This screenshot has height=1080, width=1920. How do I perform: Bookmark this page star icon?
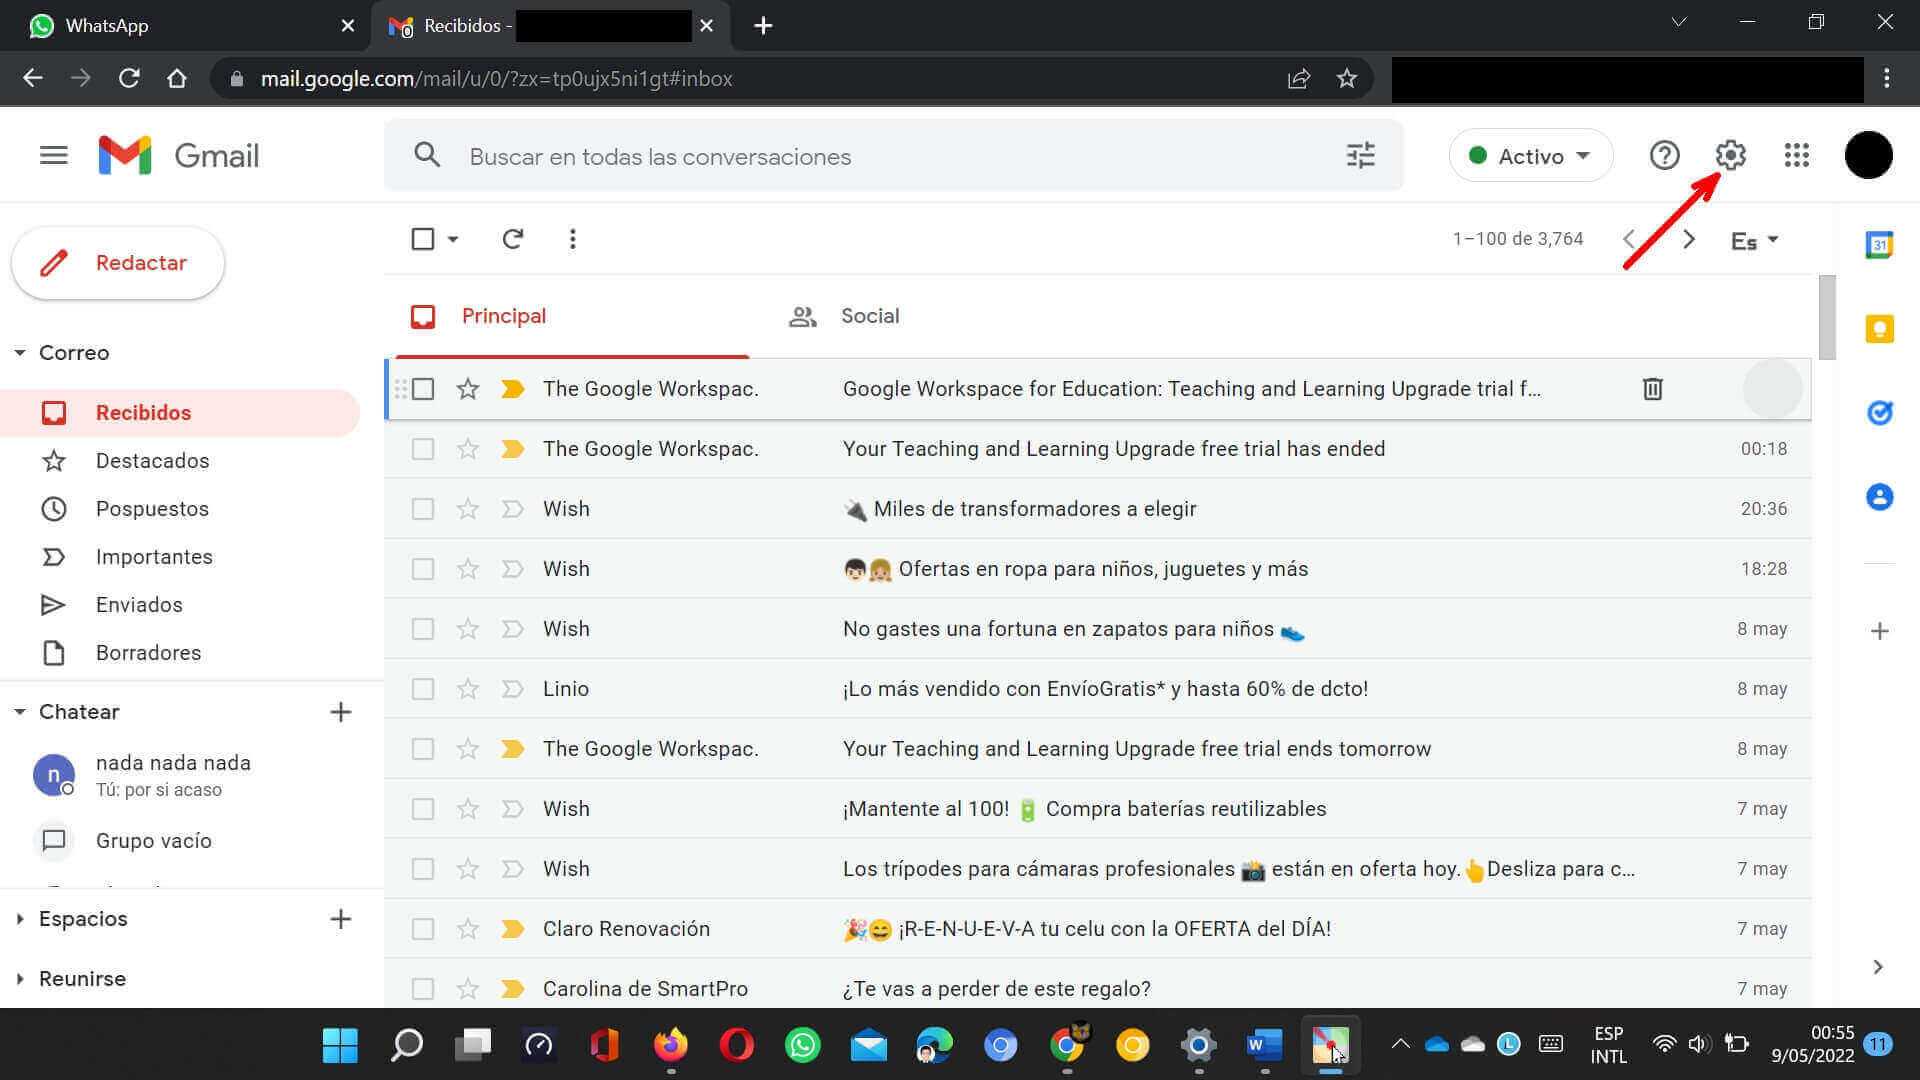point(1346,78)
